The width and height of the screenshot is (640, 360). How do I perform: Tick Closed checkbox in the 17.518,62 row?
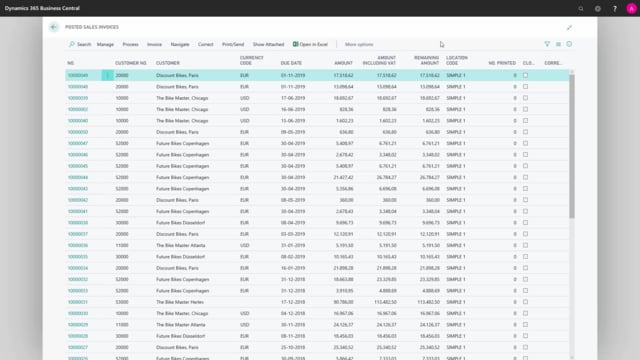pos(525,75)
